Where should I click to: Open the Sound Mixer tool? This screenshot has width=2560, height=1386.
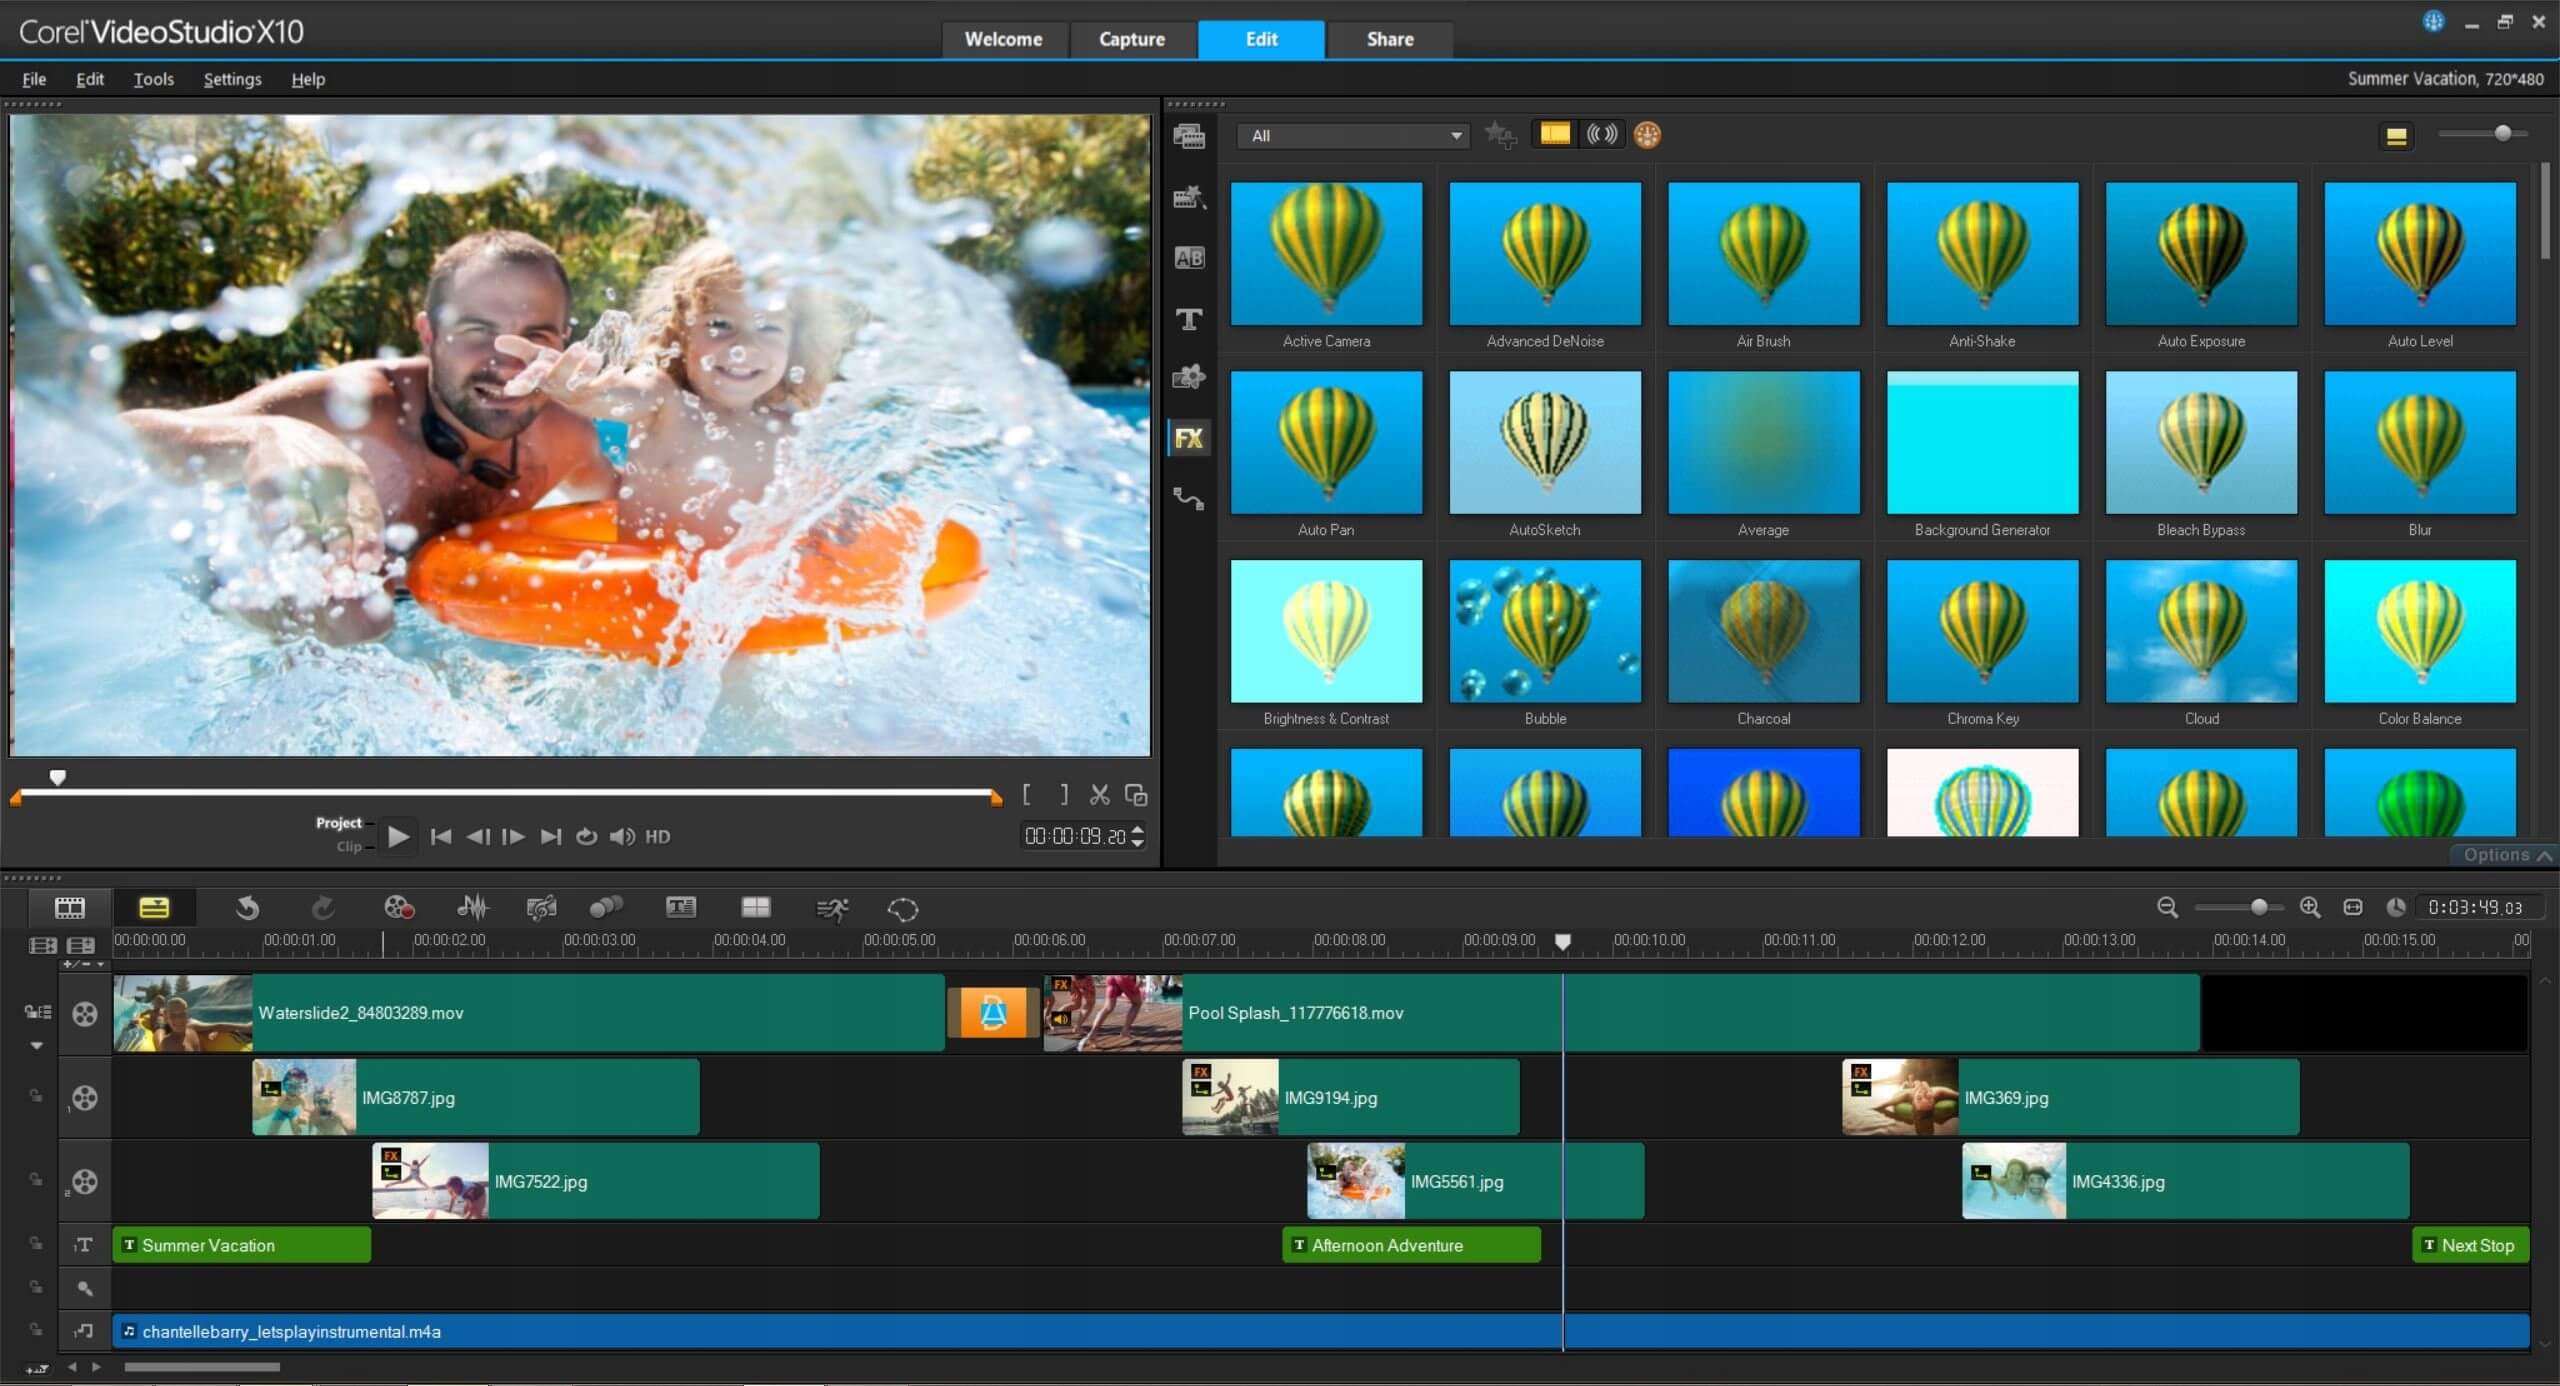pyautogui.click(x=472, y=908)
